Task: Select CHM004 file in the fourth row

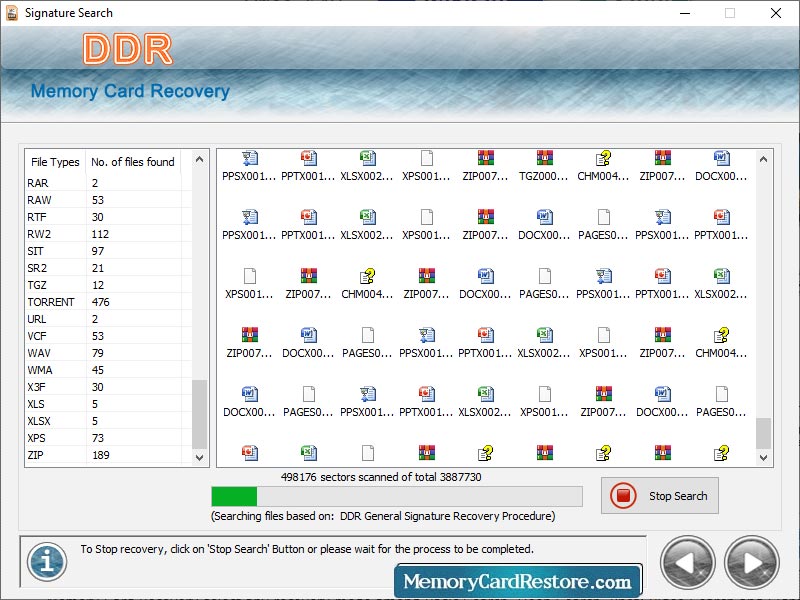Action: 721,343
